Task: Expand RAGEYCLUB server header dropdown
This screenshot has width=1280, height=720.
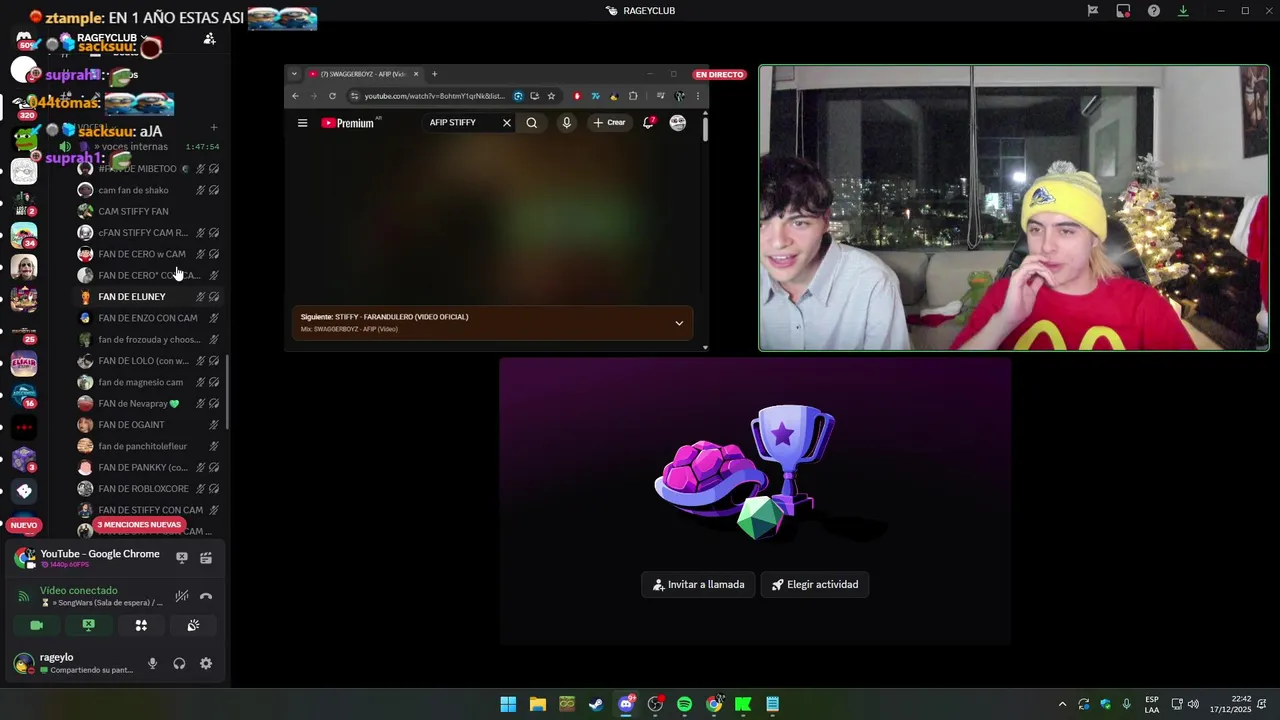Action: pyautogui.click(x=145, y=38)
